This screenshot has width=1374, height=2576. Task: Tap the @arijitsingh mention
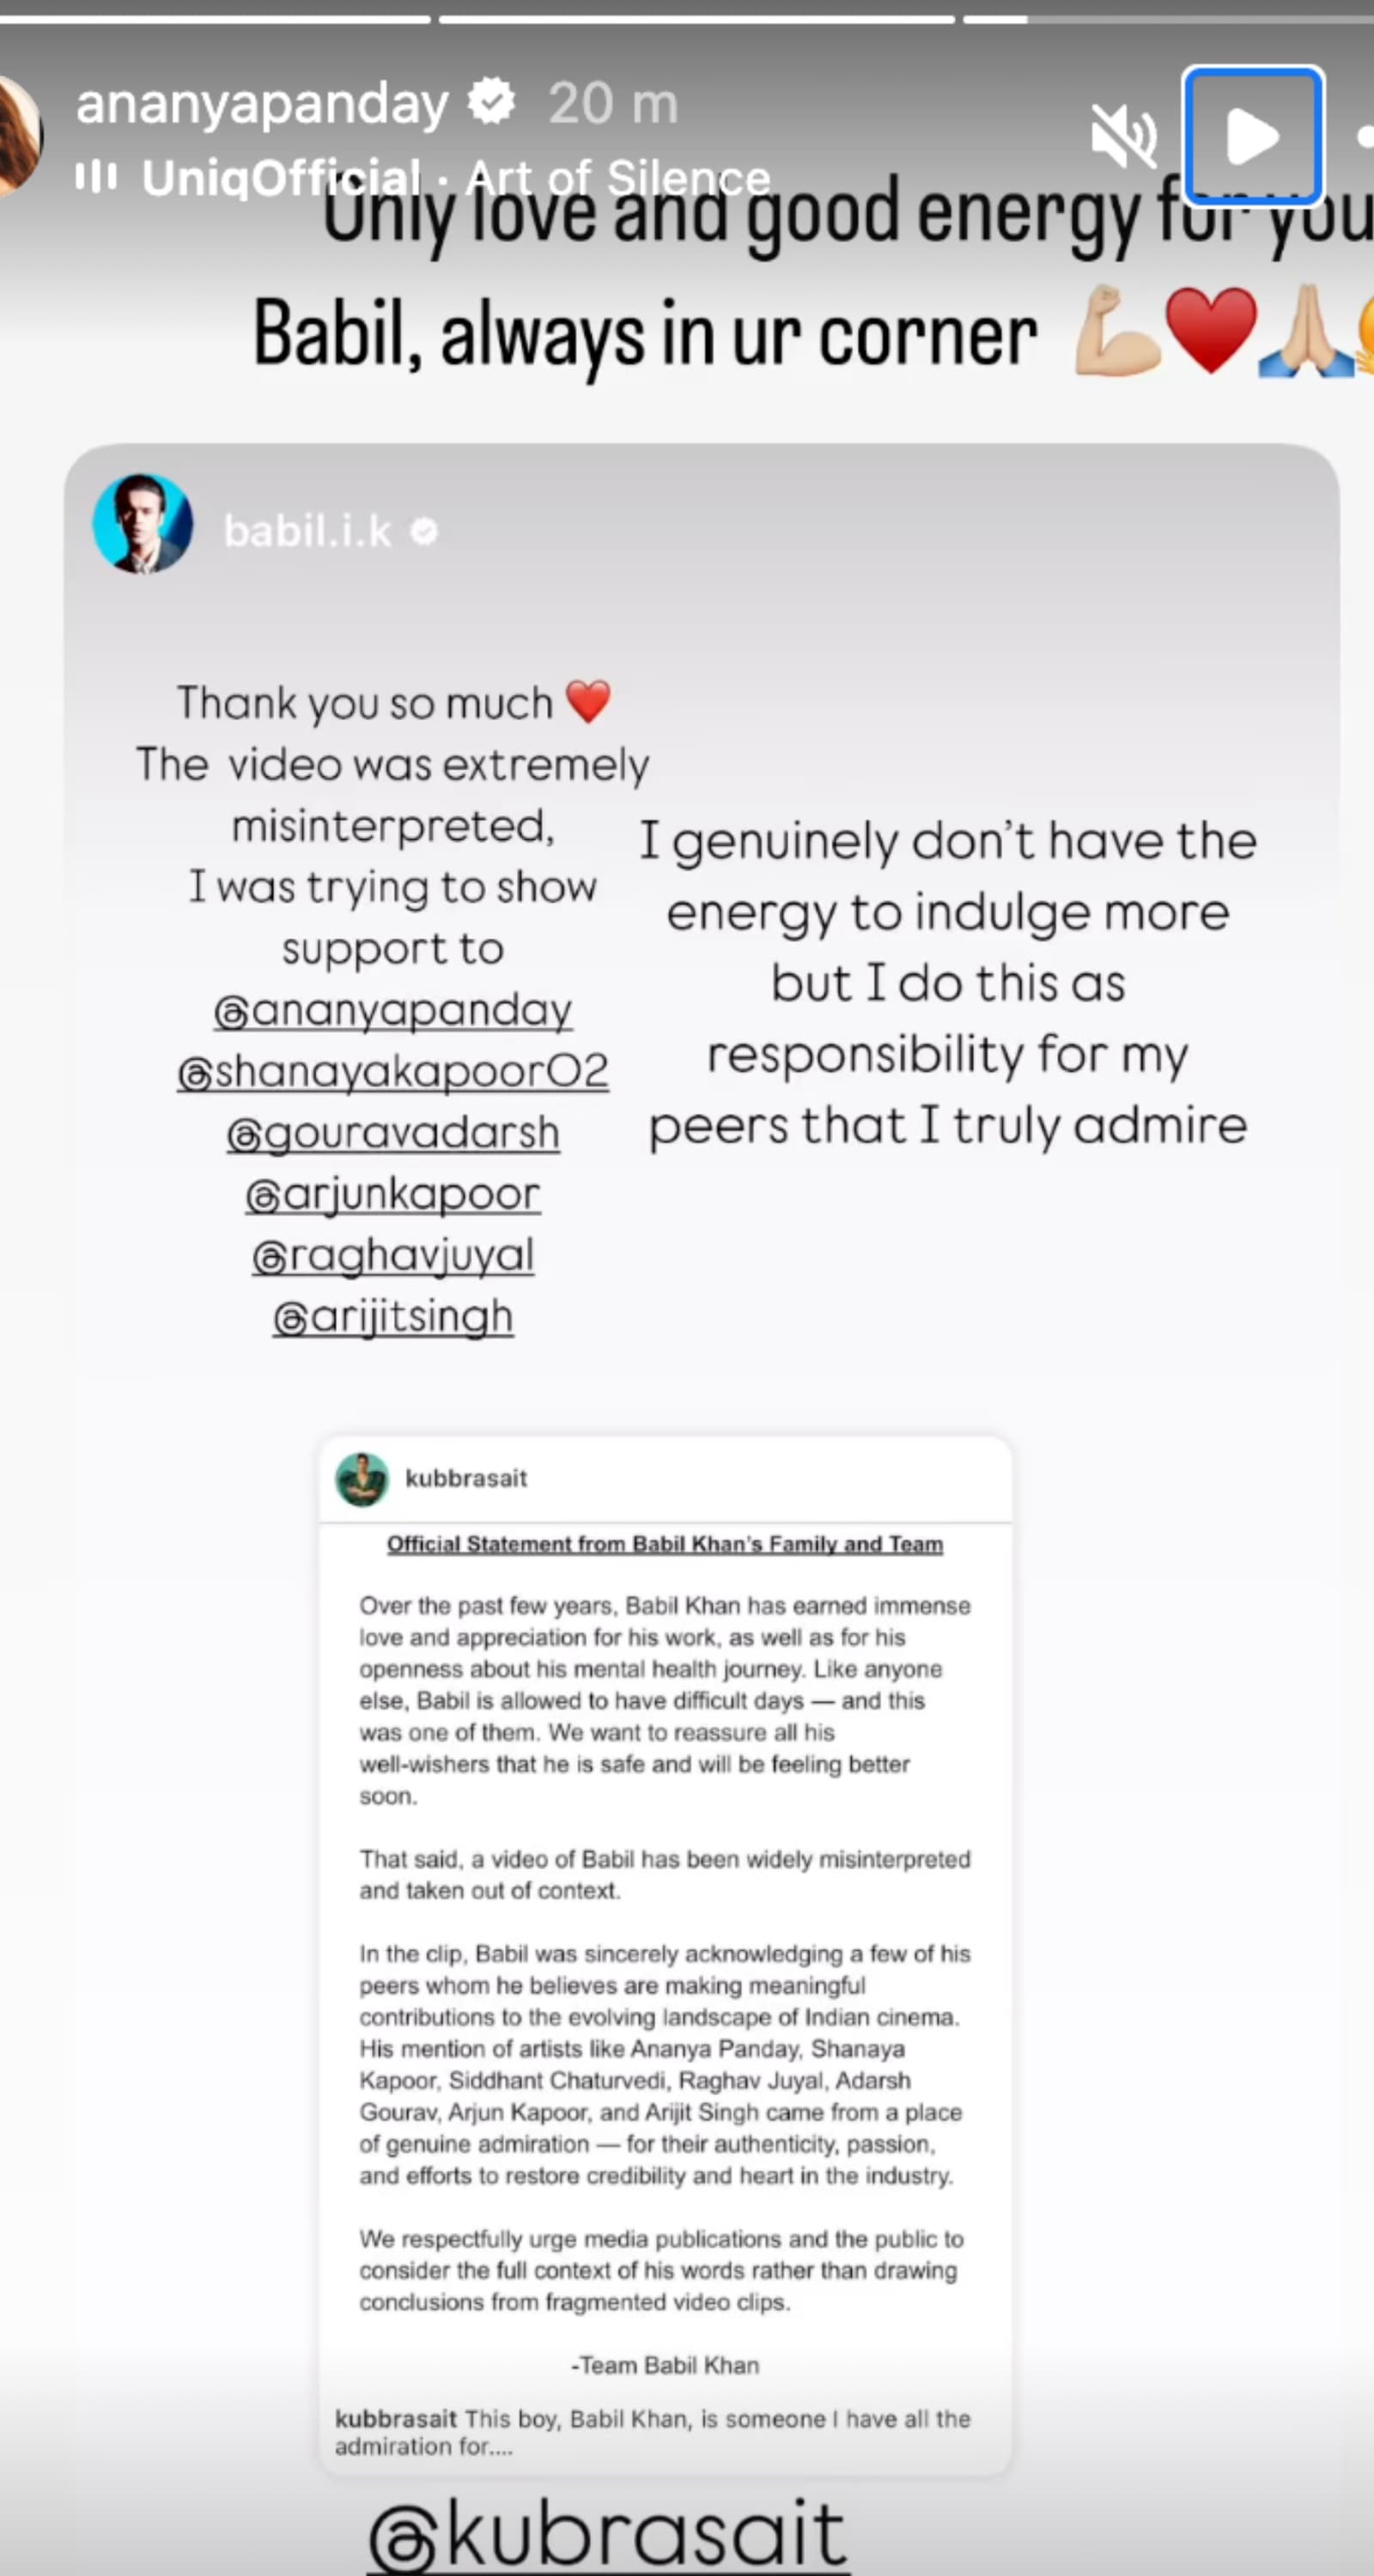pyautogui.click(x=393, y=1317)
